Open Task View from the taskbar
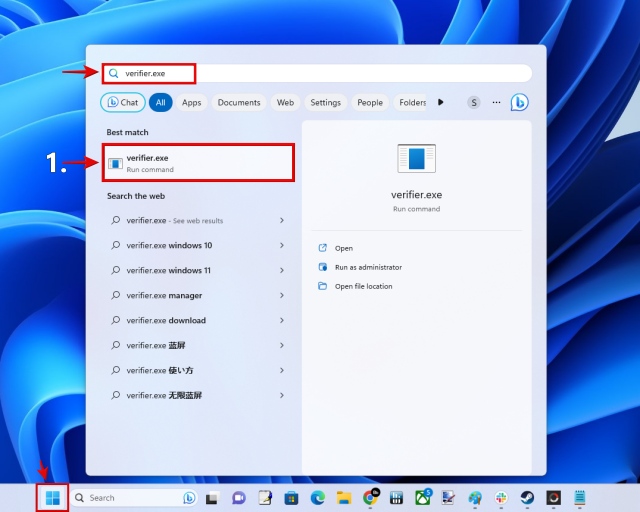Screen dimensions: 640x512 coord(212,498)
